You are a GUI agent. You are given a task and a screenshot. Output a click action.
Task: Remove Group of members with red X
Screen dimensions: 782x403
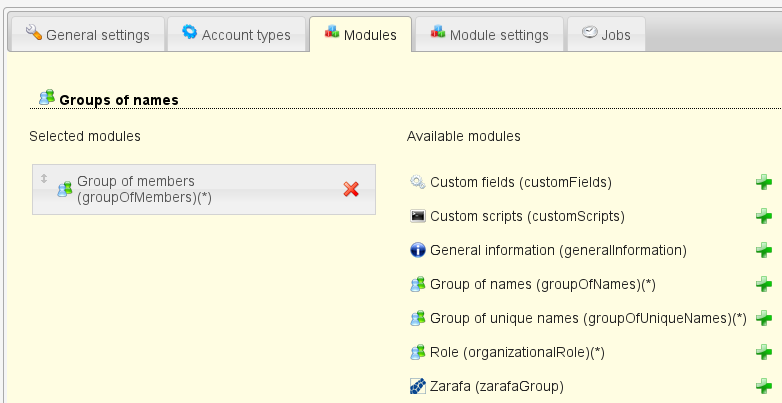(351, 189)
